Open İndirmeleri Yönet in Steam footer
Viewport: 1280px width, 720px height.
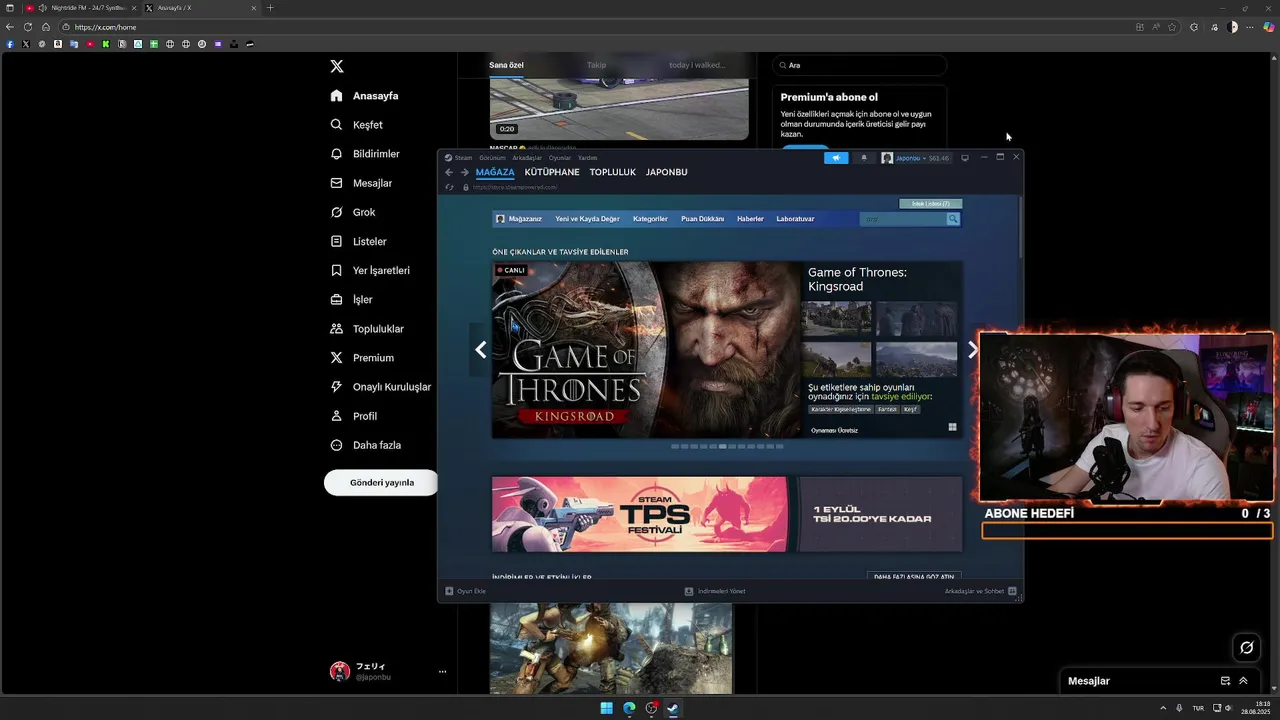(715, 591)
